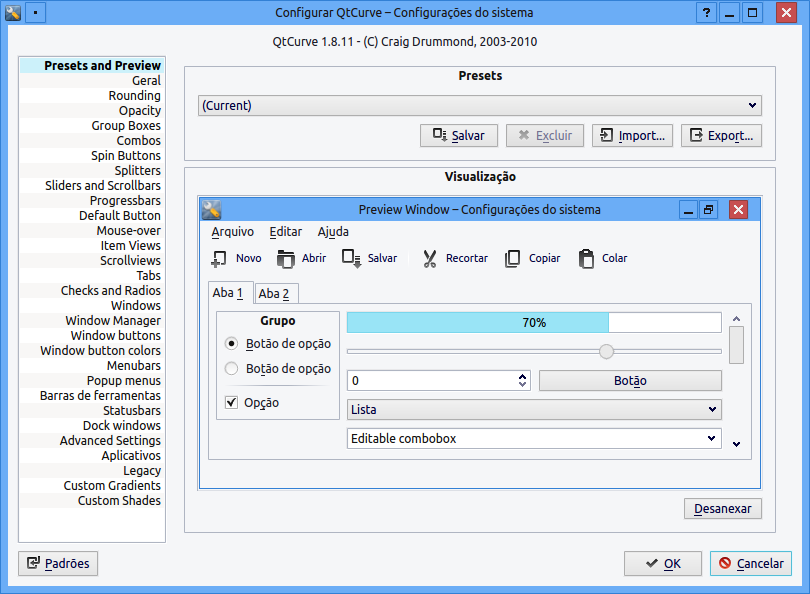810x594 pixels.
Task: Select Presets and Preview entry
Action: pos(92,66)
